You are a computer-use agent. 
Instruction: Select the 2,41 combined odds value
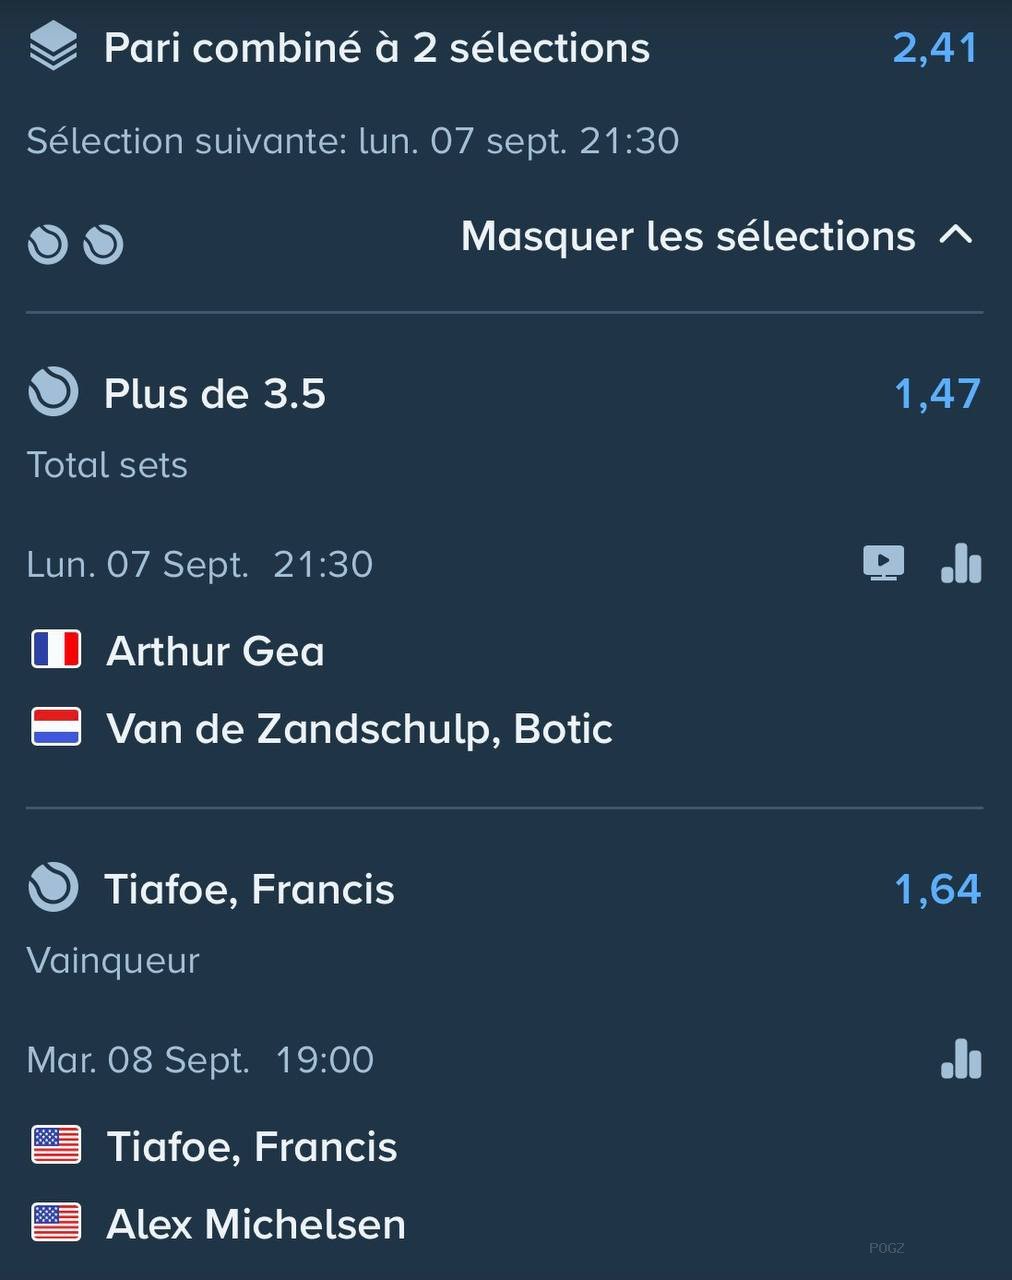(935, 48)
